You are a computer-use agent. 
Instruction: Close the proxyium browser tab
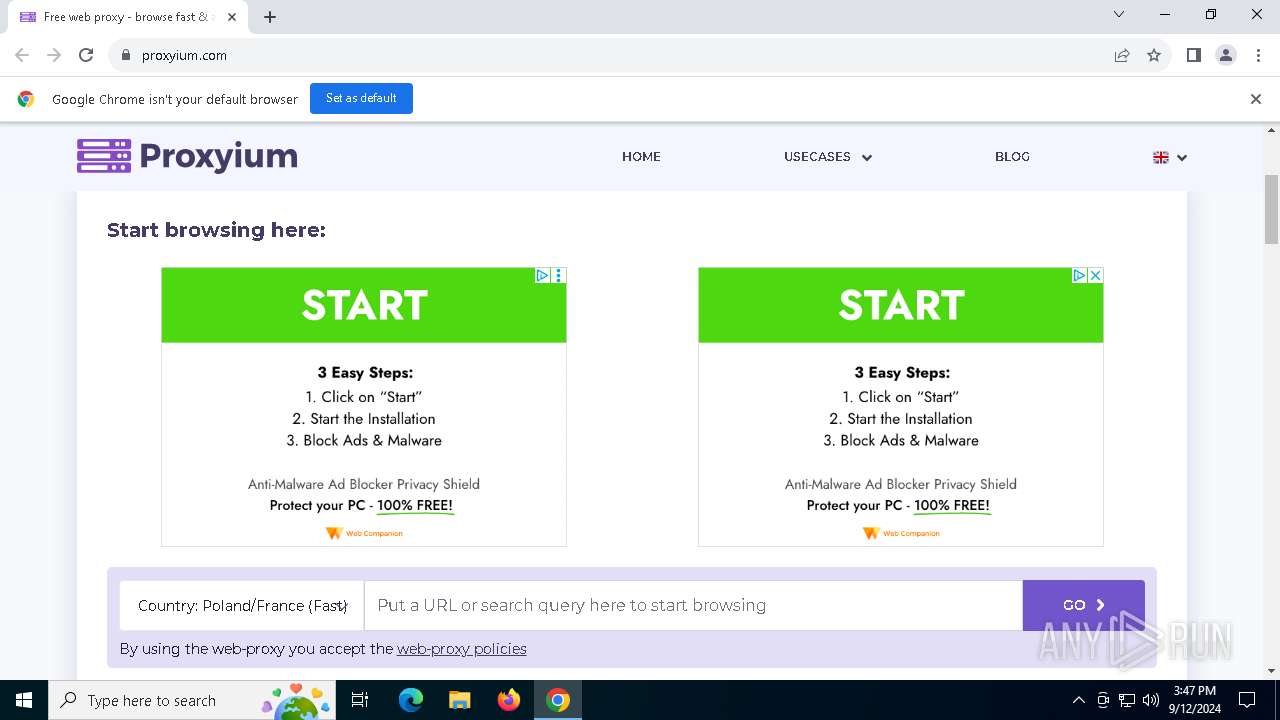(232, 17)
